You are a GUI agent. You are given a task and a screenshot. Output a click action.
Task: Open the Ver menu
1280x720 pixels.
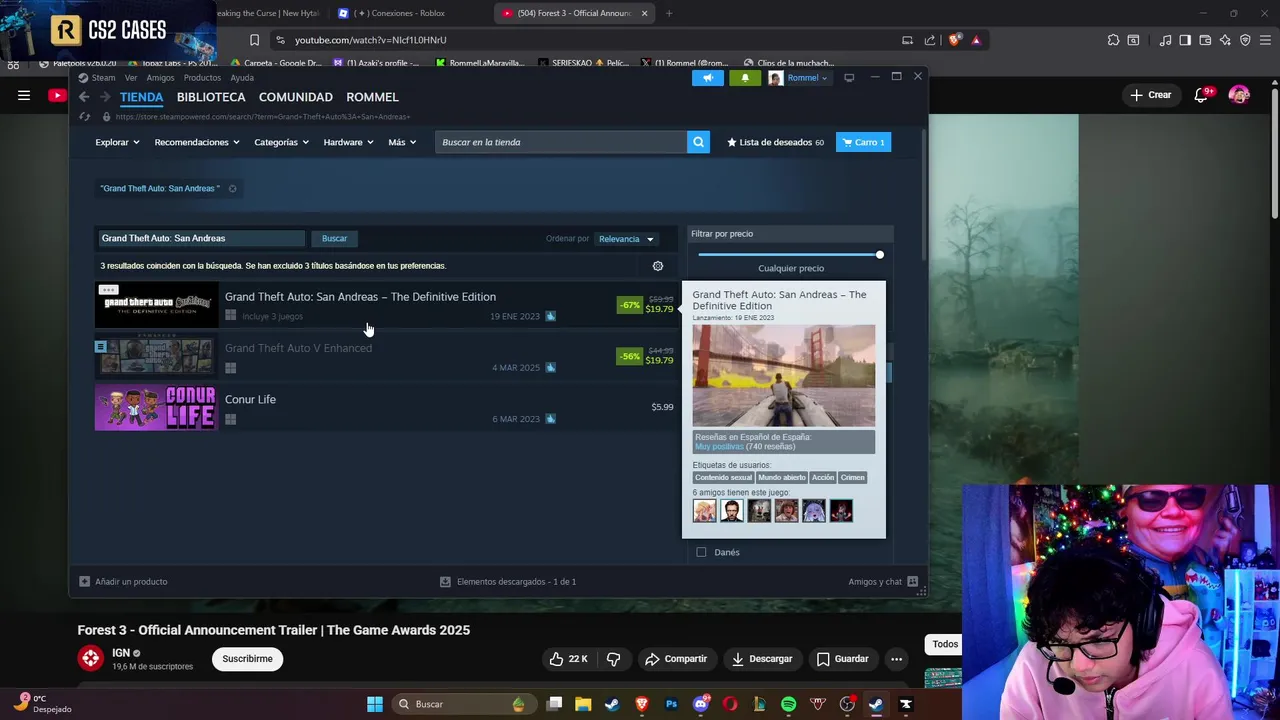[x=131, y=78]
